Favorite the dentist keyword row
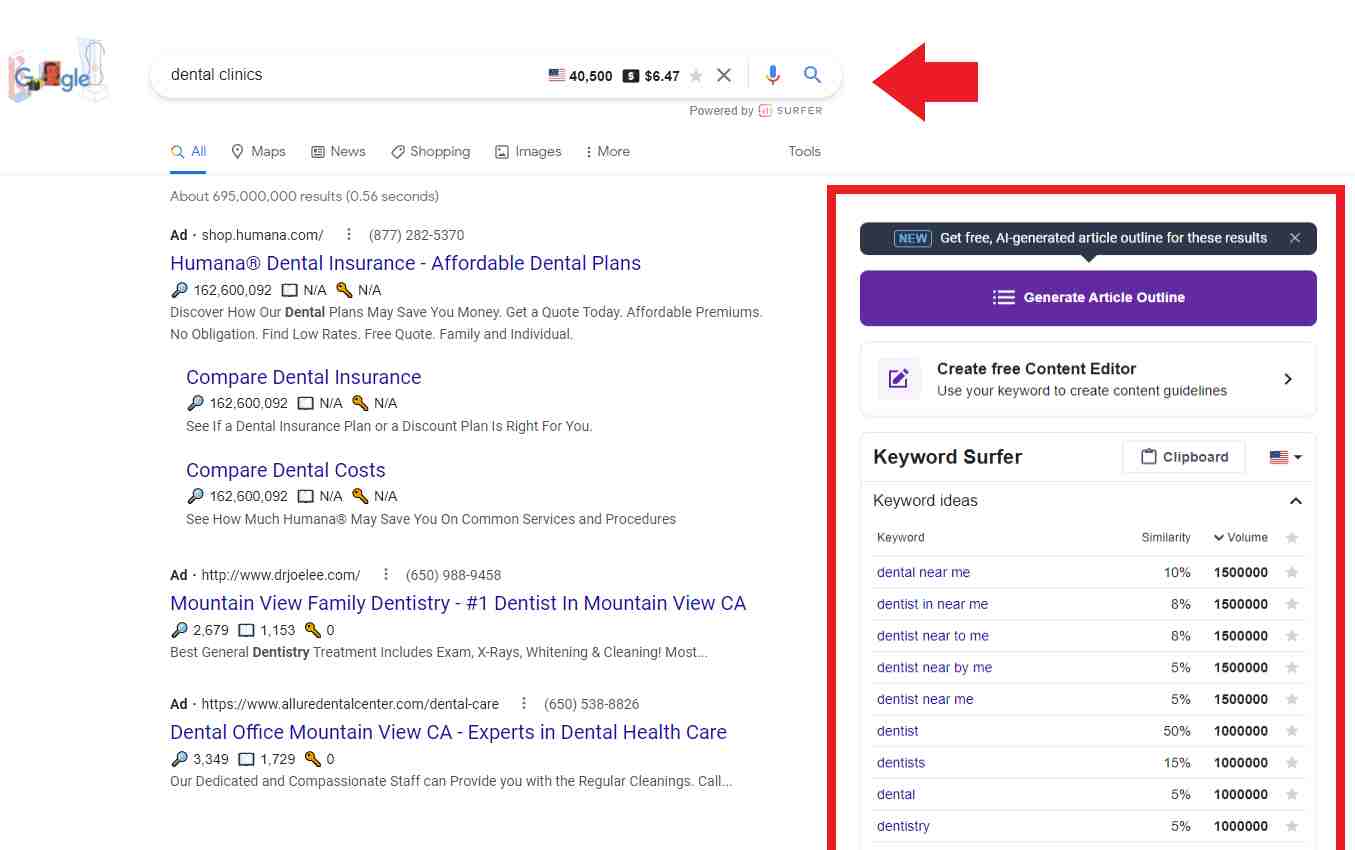Viewport: 1355px width, 850px height. click(1292, 731)
